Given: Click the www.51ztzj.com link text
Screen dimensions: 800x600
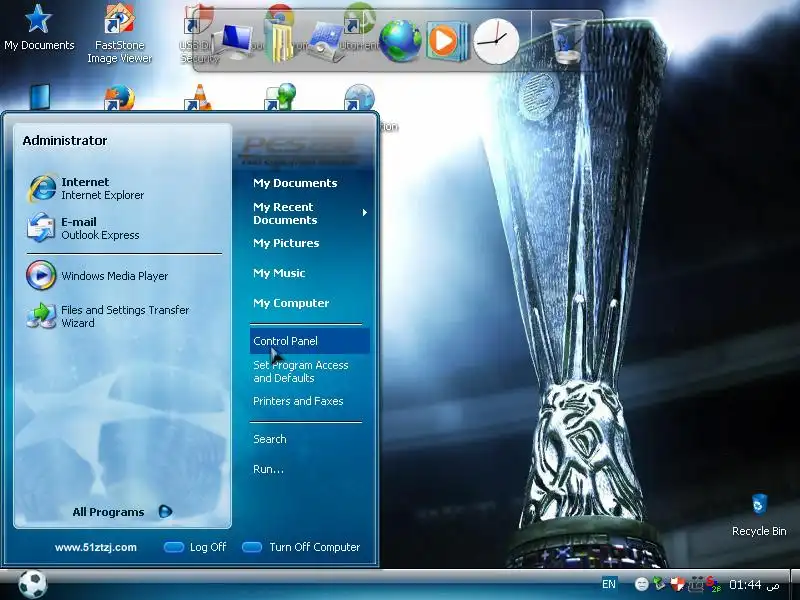Looking at the screenshot, I should pyautogui.click(x=96, y=547).
